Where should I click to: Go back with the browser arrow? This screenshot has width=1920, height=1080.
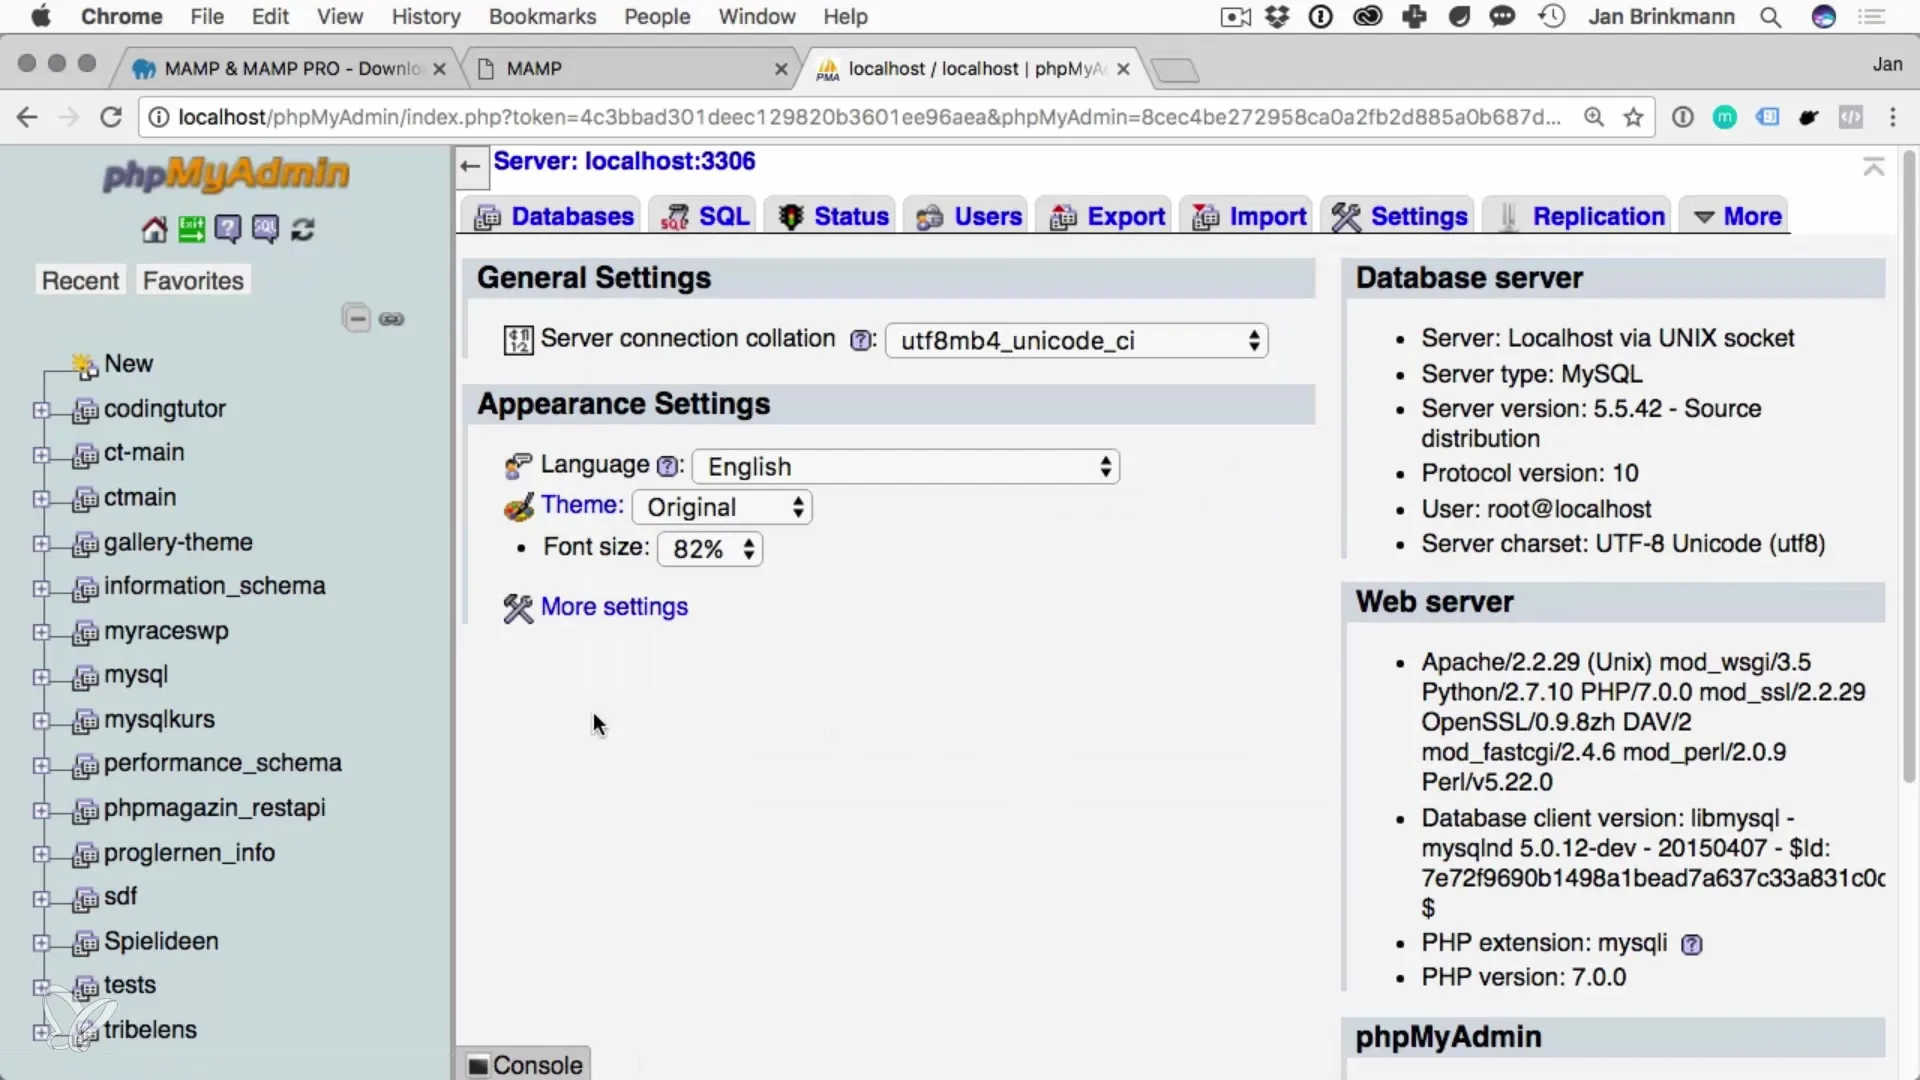point(27,117)
